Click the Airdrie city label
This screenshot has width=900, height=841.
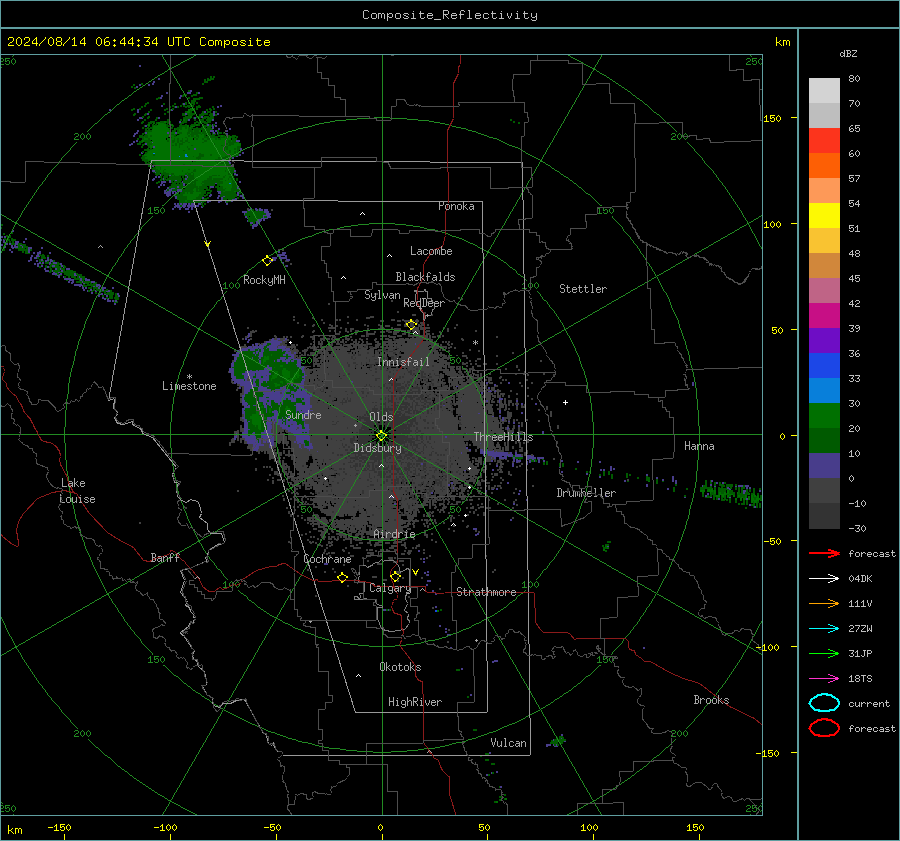[394, 534]
